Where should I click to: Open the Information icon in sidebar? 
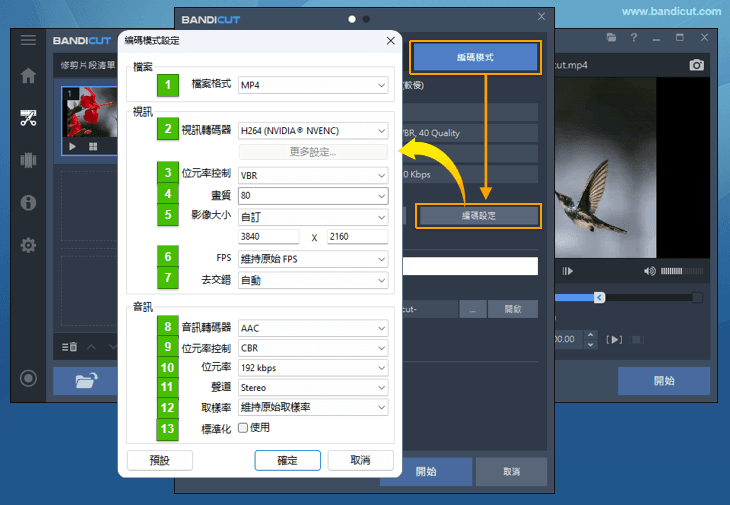pos(28,202)
